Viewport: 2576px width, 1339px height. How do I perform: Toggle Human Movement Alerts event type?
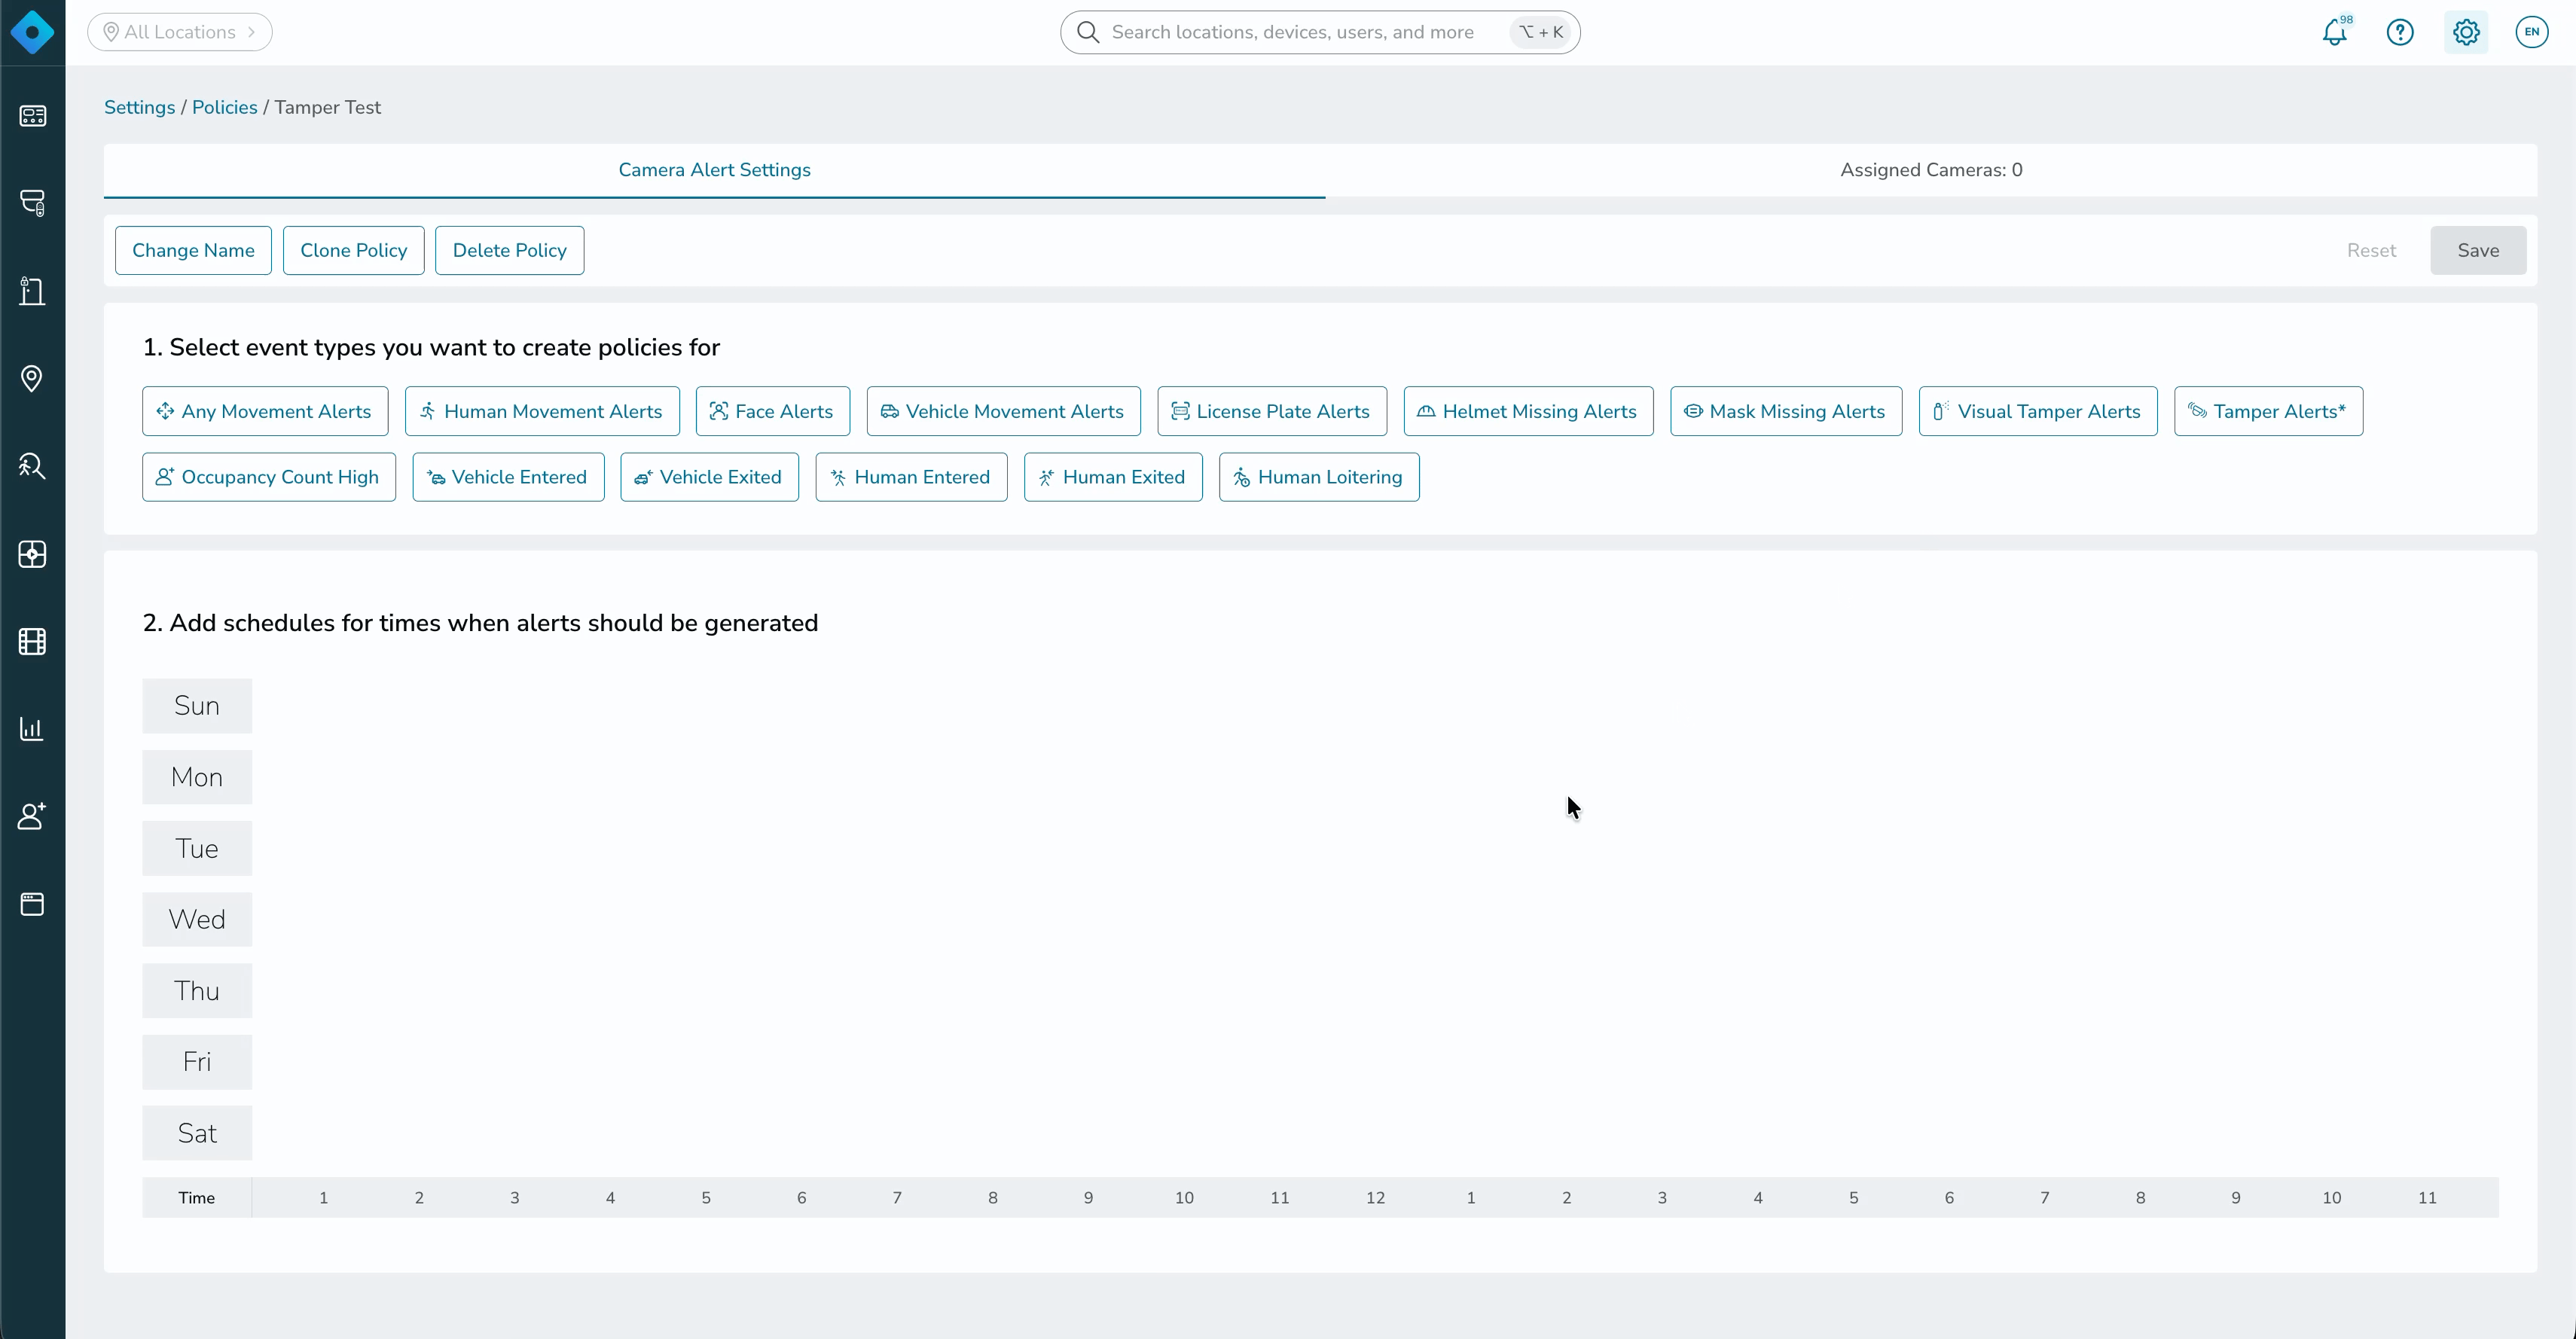(542, 411)
